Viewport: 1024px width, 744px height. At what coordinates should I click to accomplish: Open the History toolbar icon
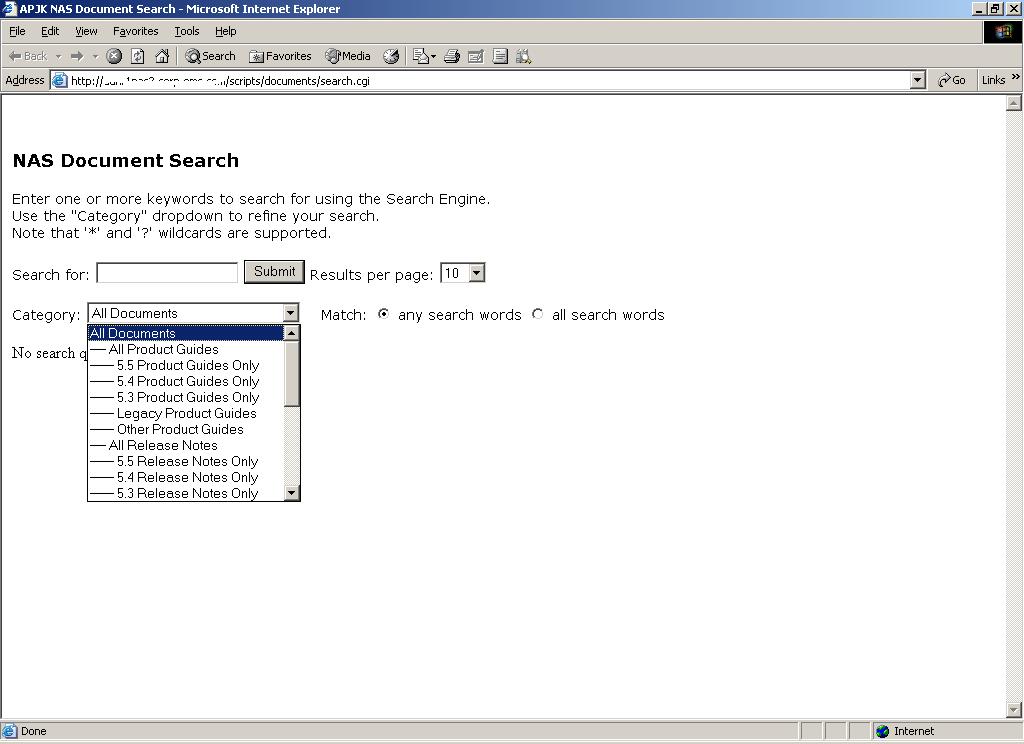[x=391, y=56]
